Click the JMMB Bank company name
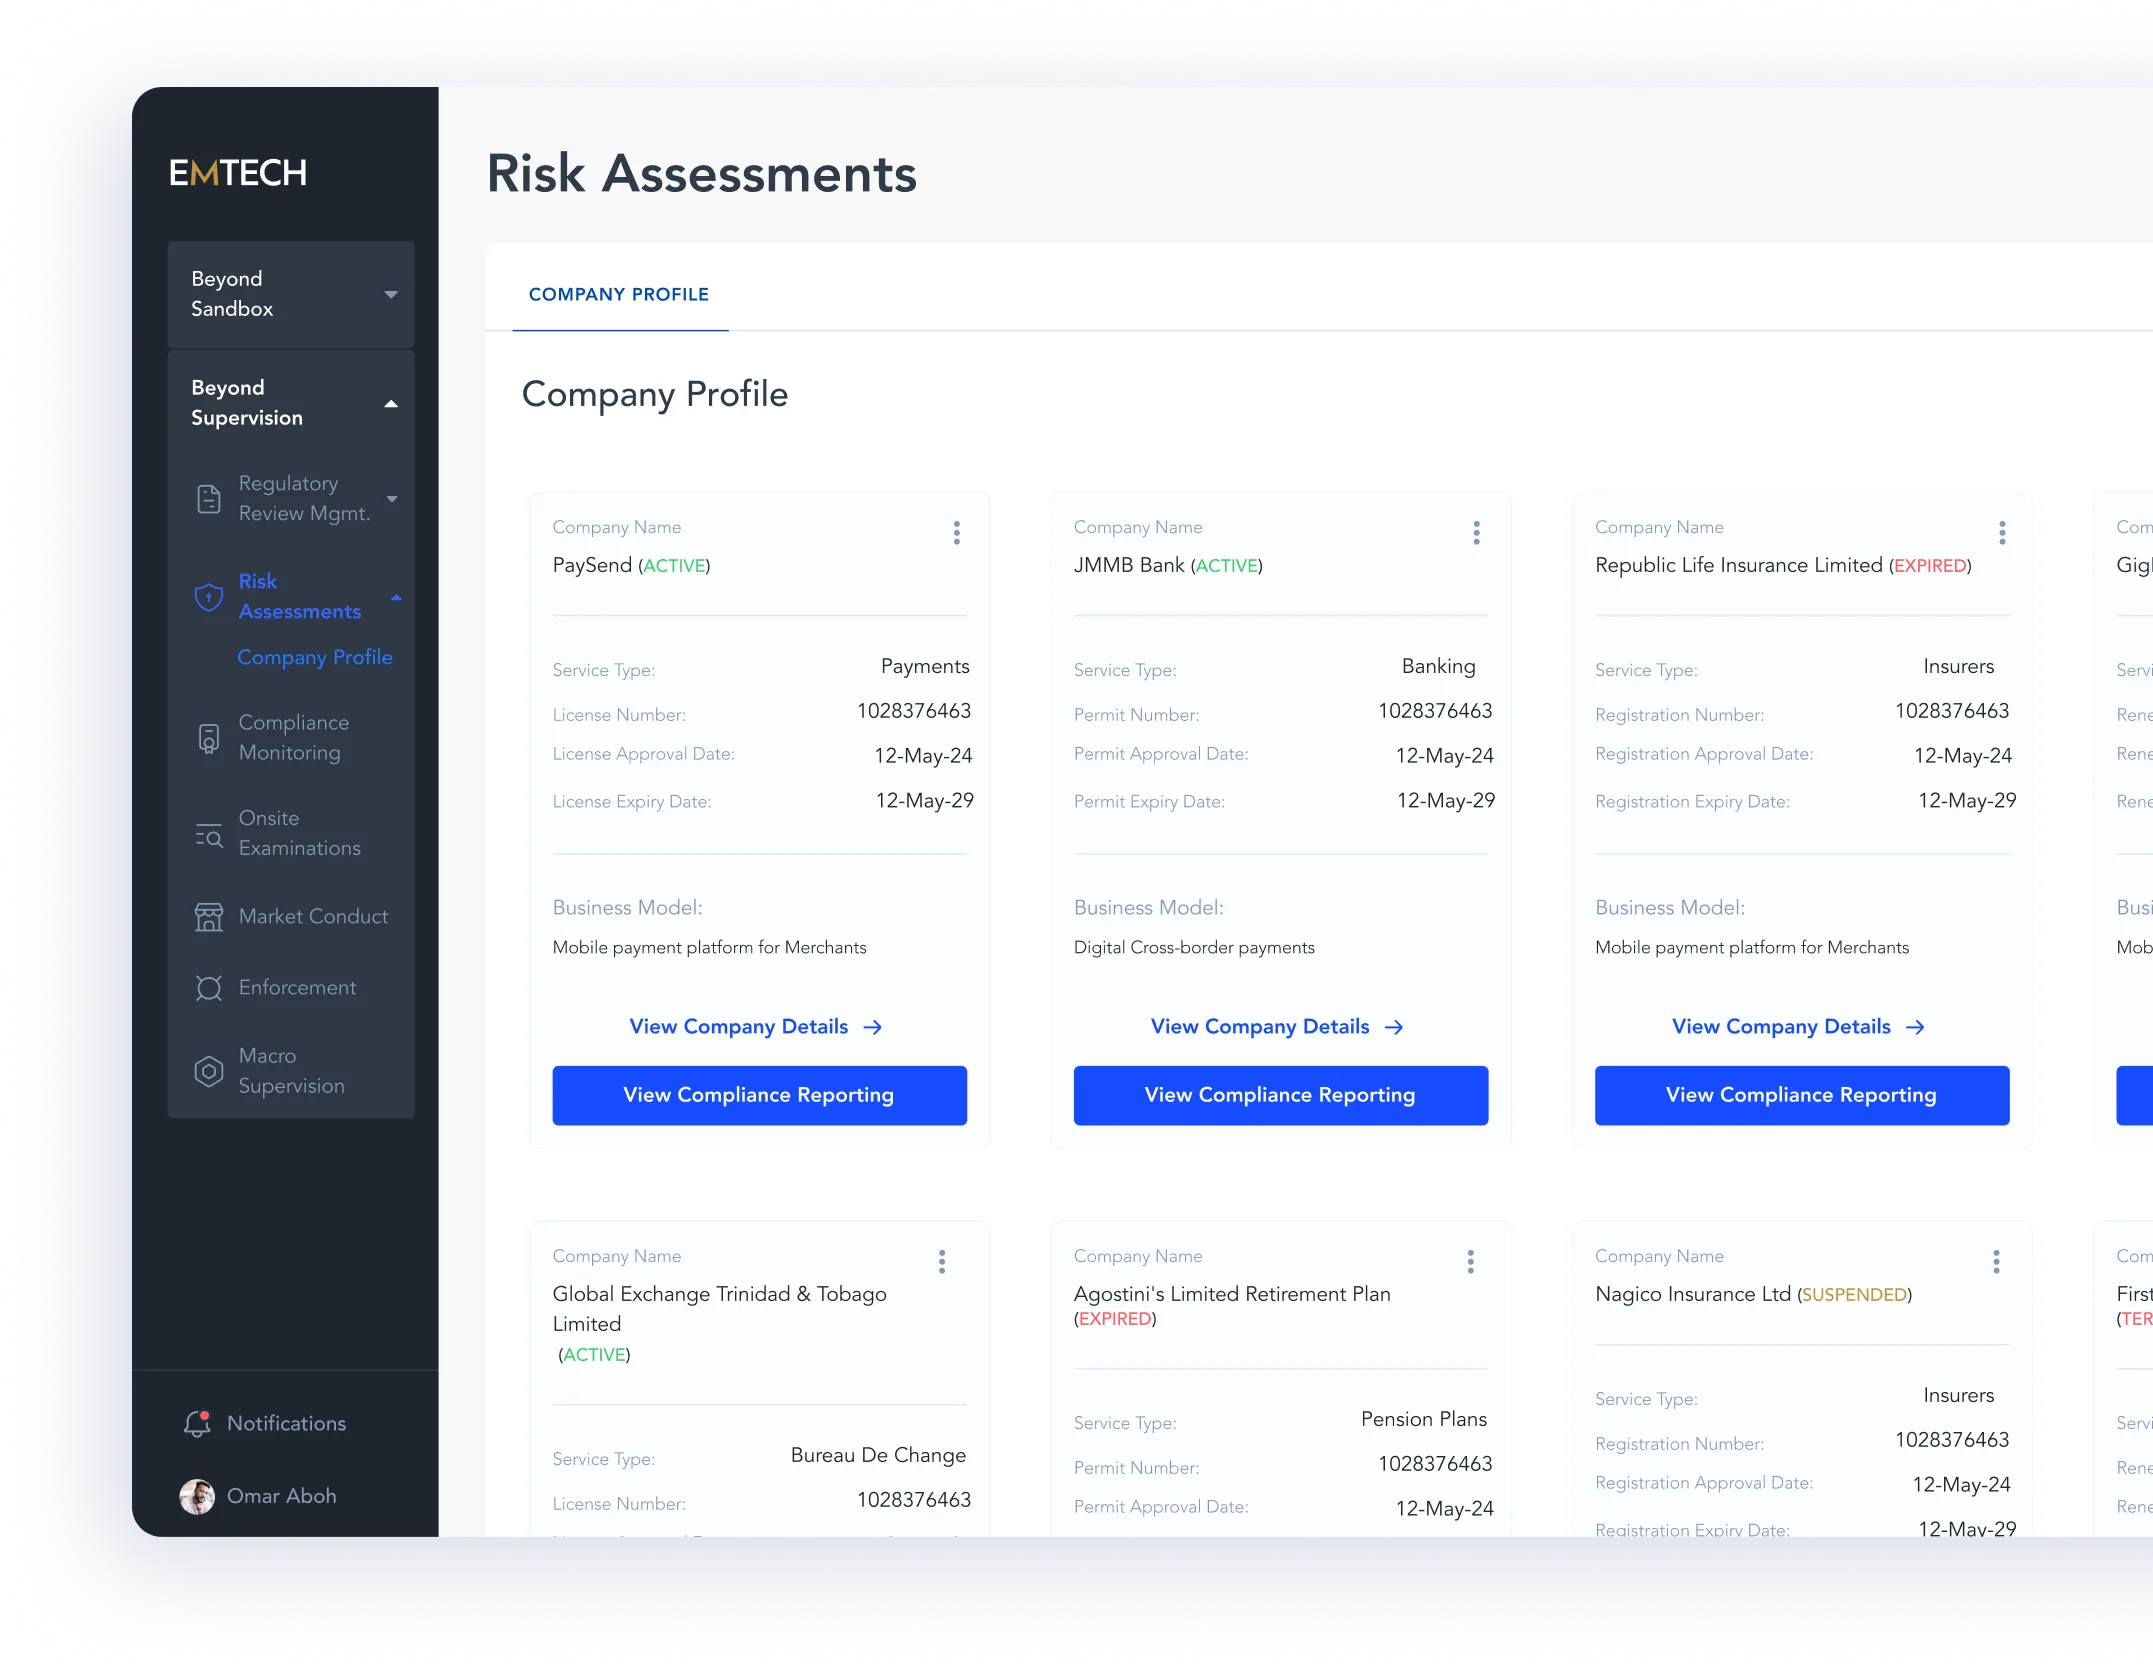This screenshot has width=2153, height=1667. pos(1128,565)
